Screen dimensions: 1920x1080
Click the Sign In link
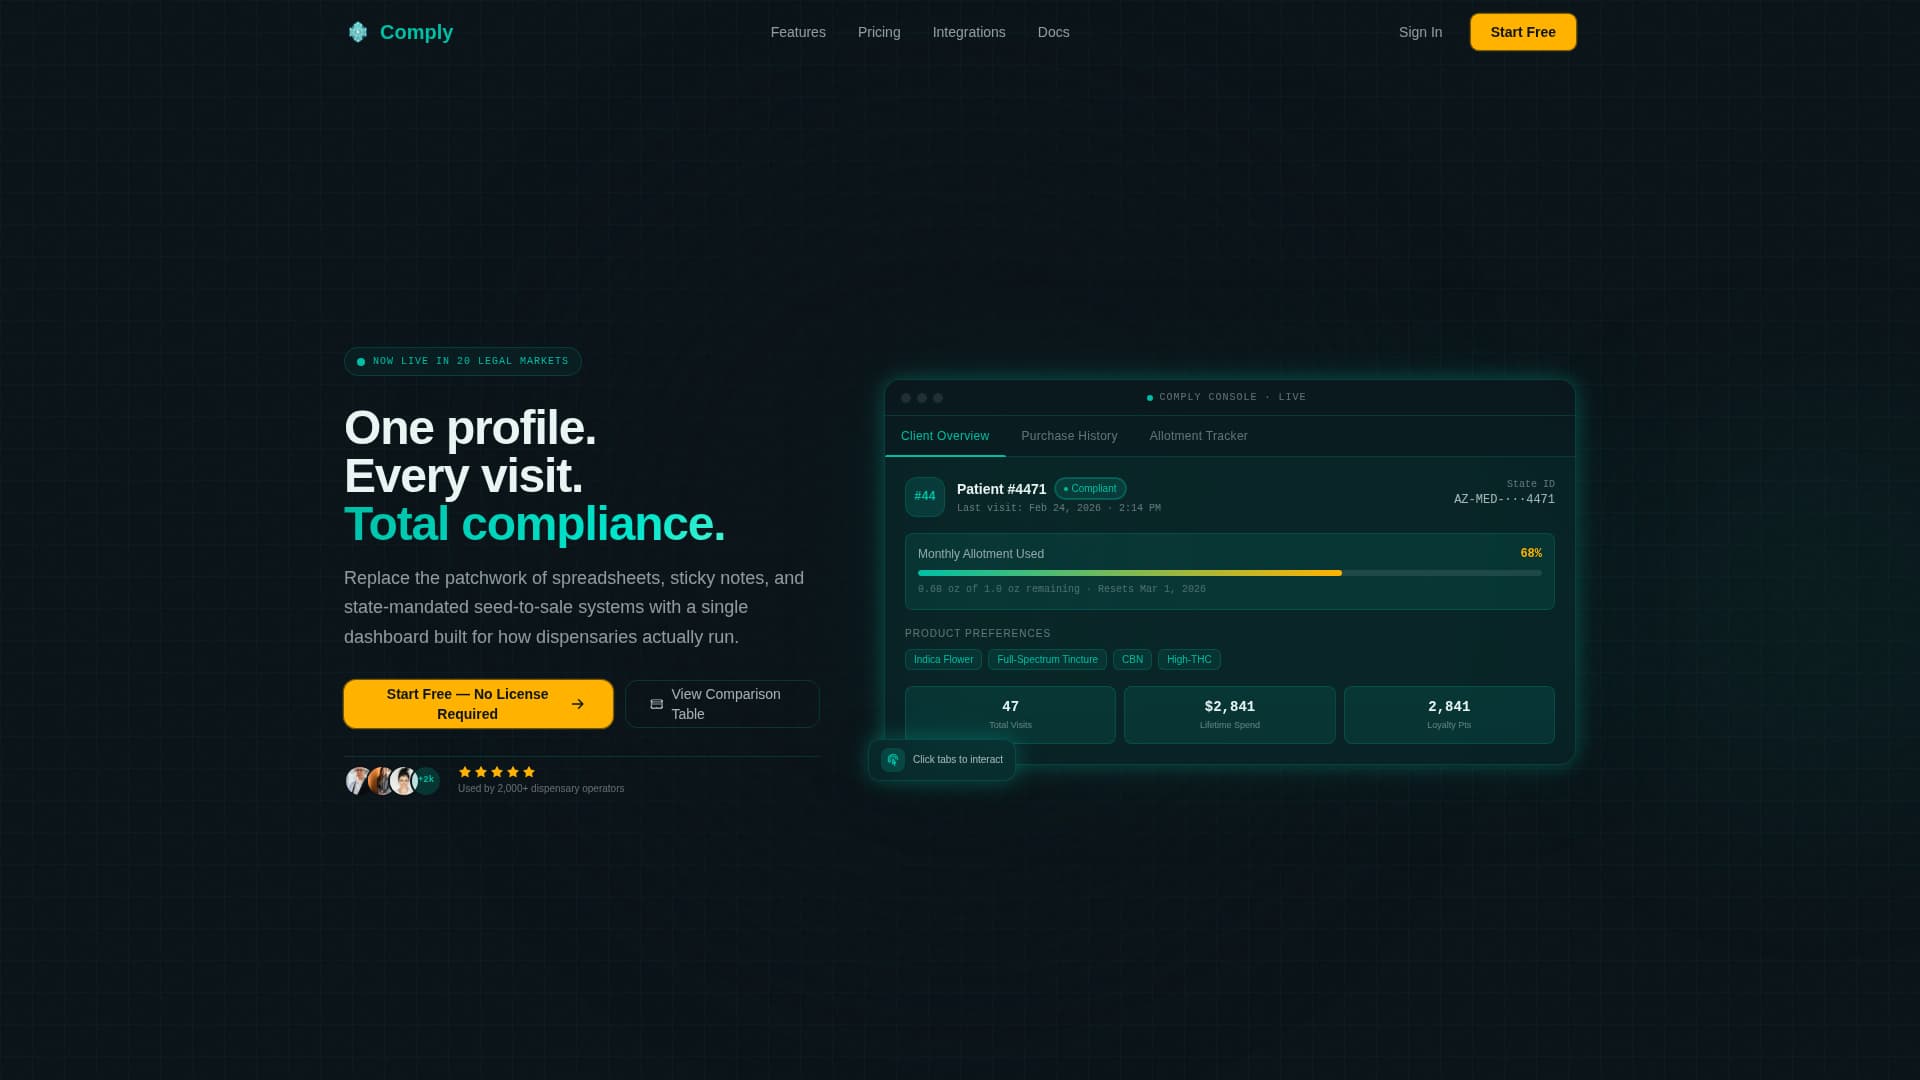[x=1420, y=32]
